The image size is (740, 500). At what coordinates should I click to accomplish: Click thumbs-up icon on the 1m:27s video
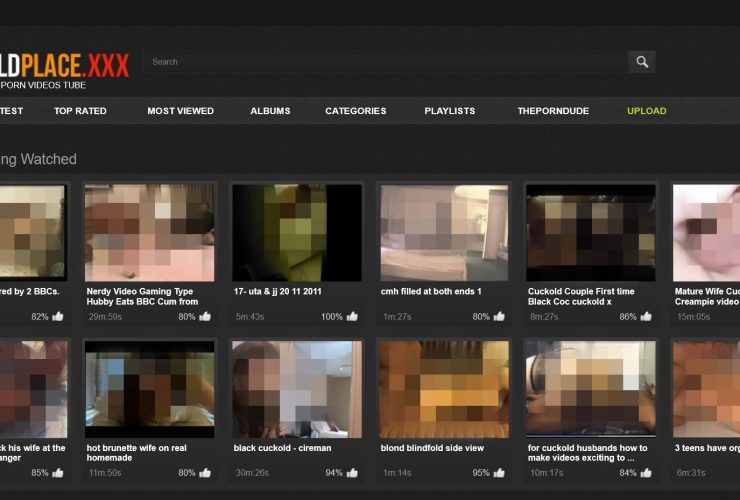499,316
